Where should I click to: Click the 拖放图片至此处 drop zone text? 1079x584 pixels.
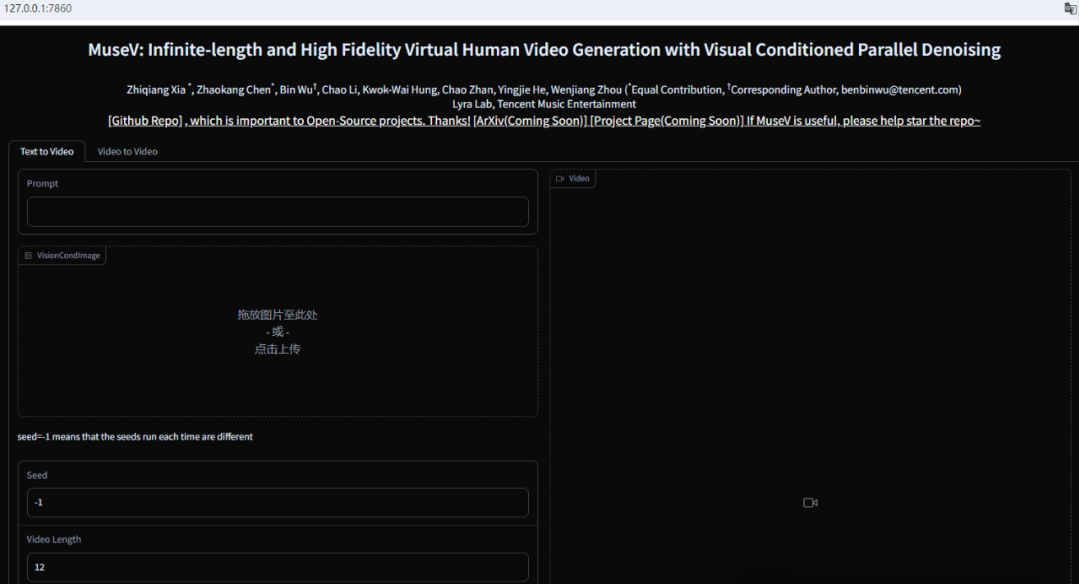[277, 315]
